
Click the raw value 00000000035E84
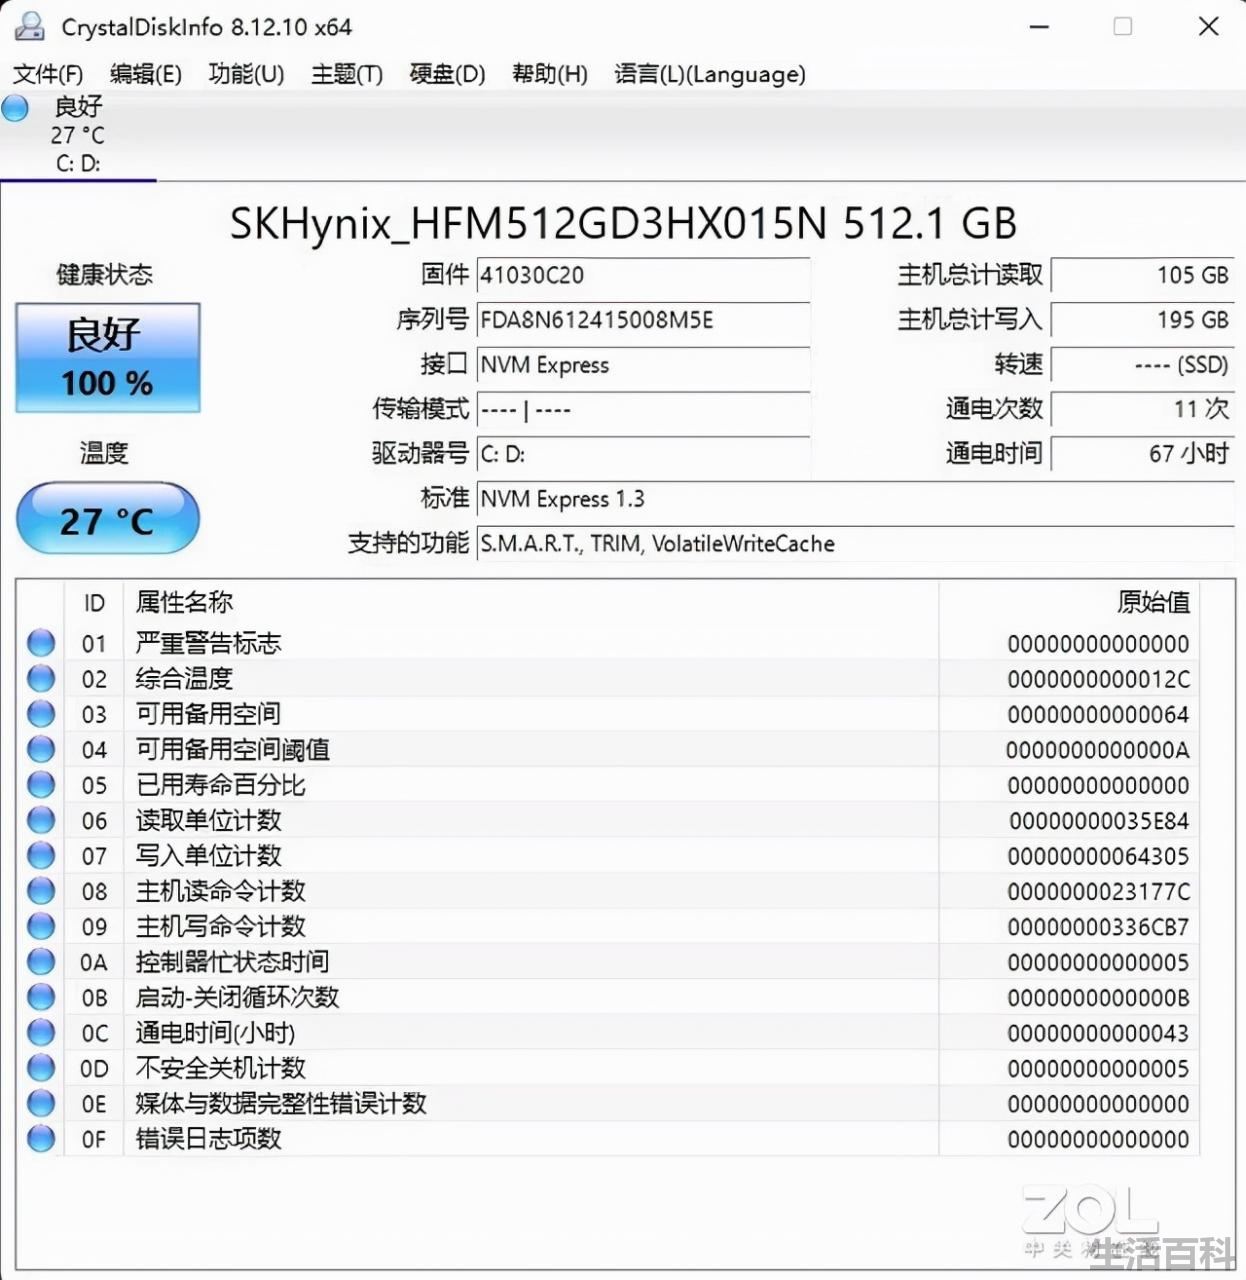1098,821
